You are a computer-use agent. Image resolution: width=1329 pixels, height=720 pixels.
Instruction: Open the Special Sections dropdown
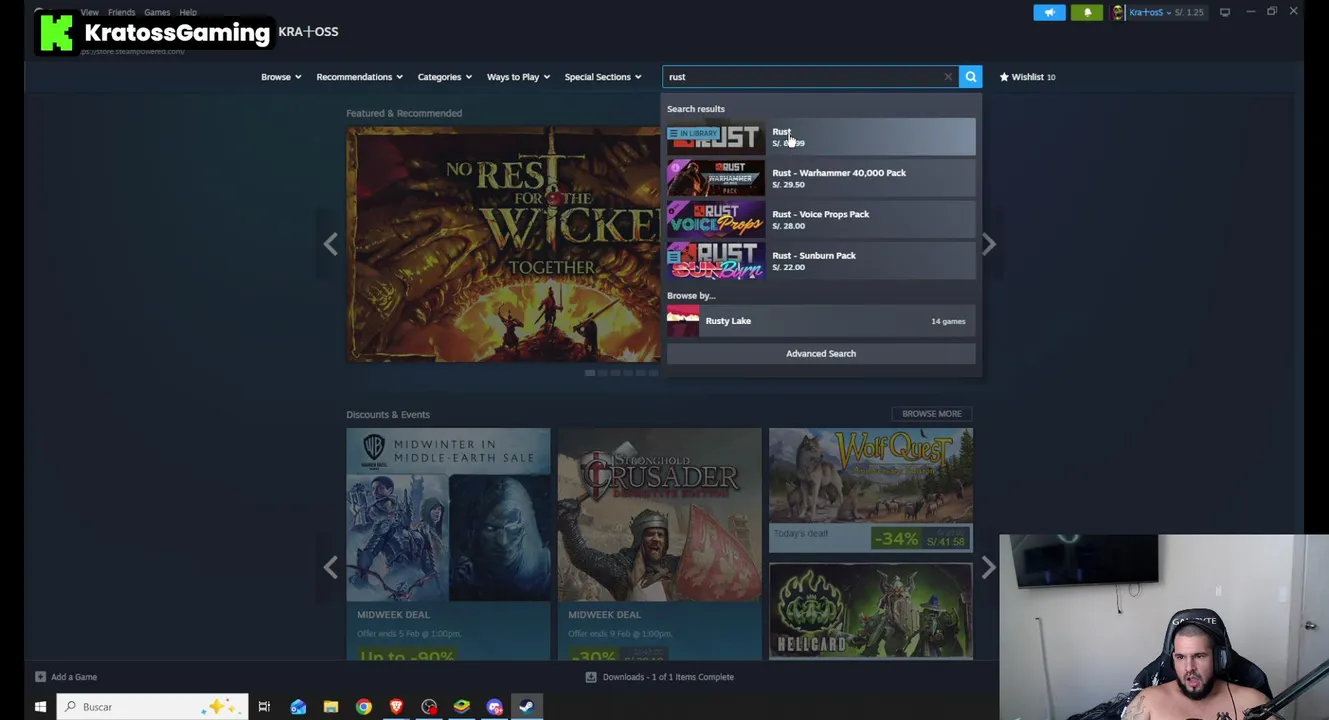603,77
